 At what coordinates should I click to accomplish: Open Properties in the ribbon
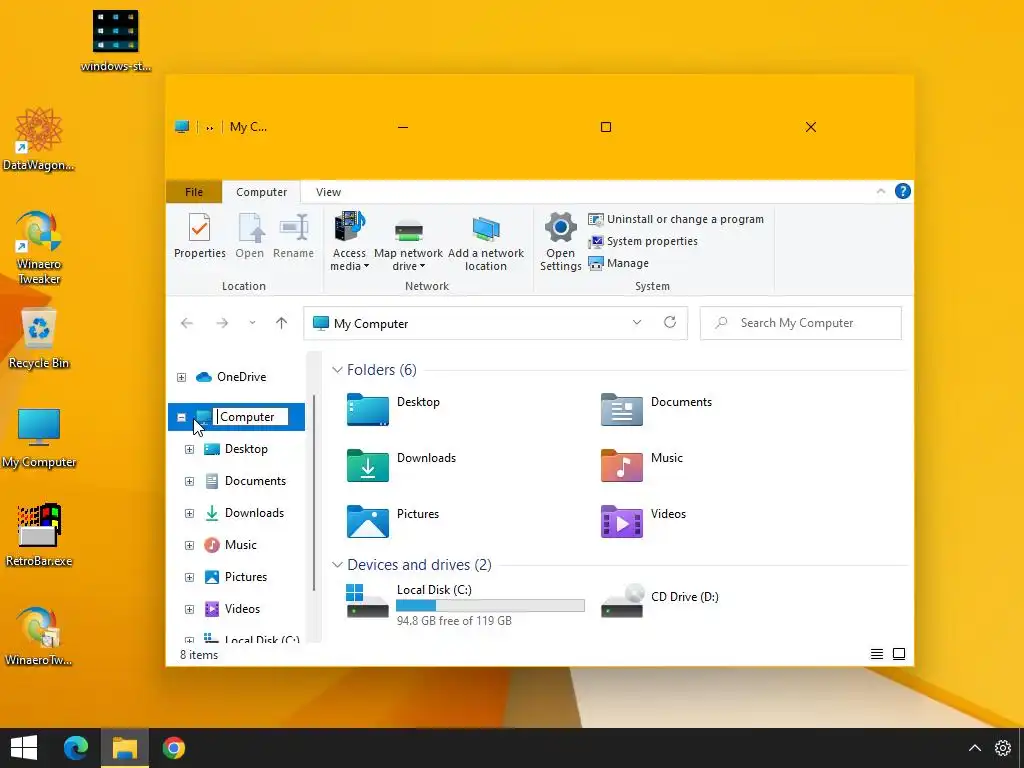[x=199, y=236]
